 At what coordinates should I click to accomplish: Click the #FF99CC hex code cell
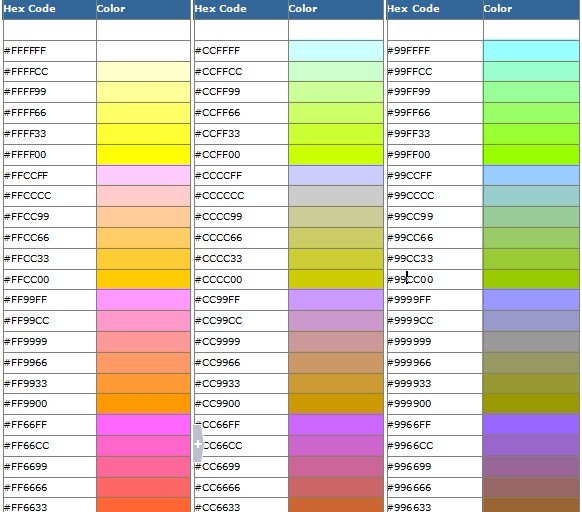click(50, 321)
